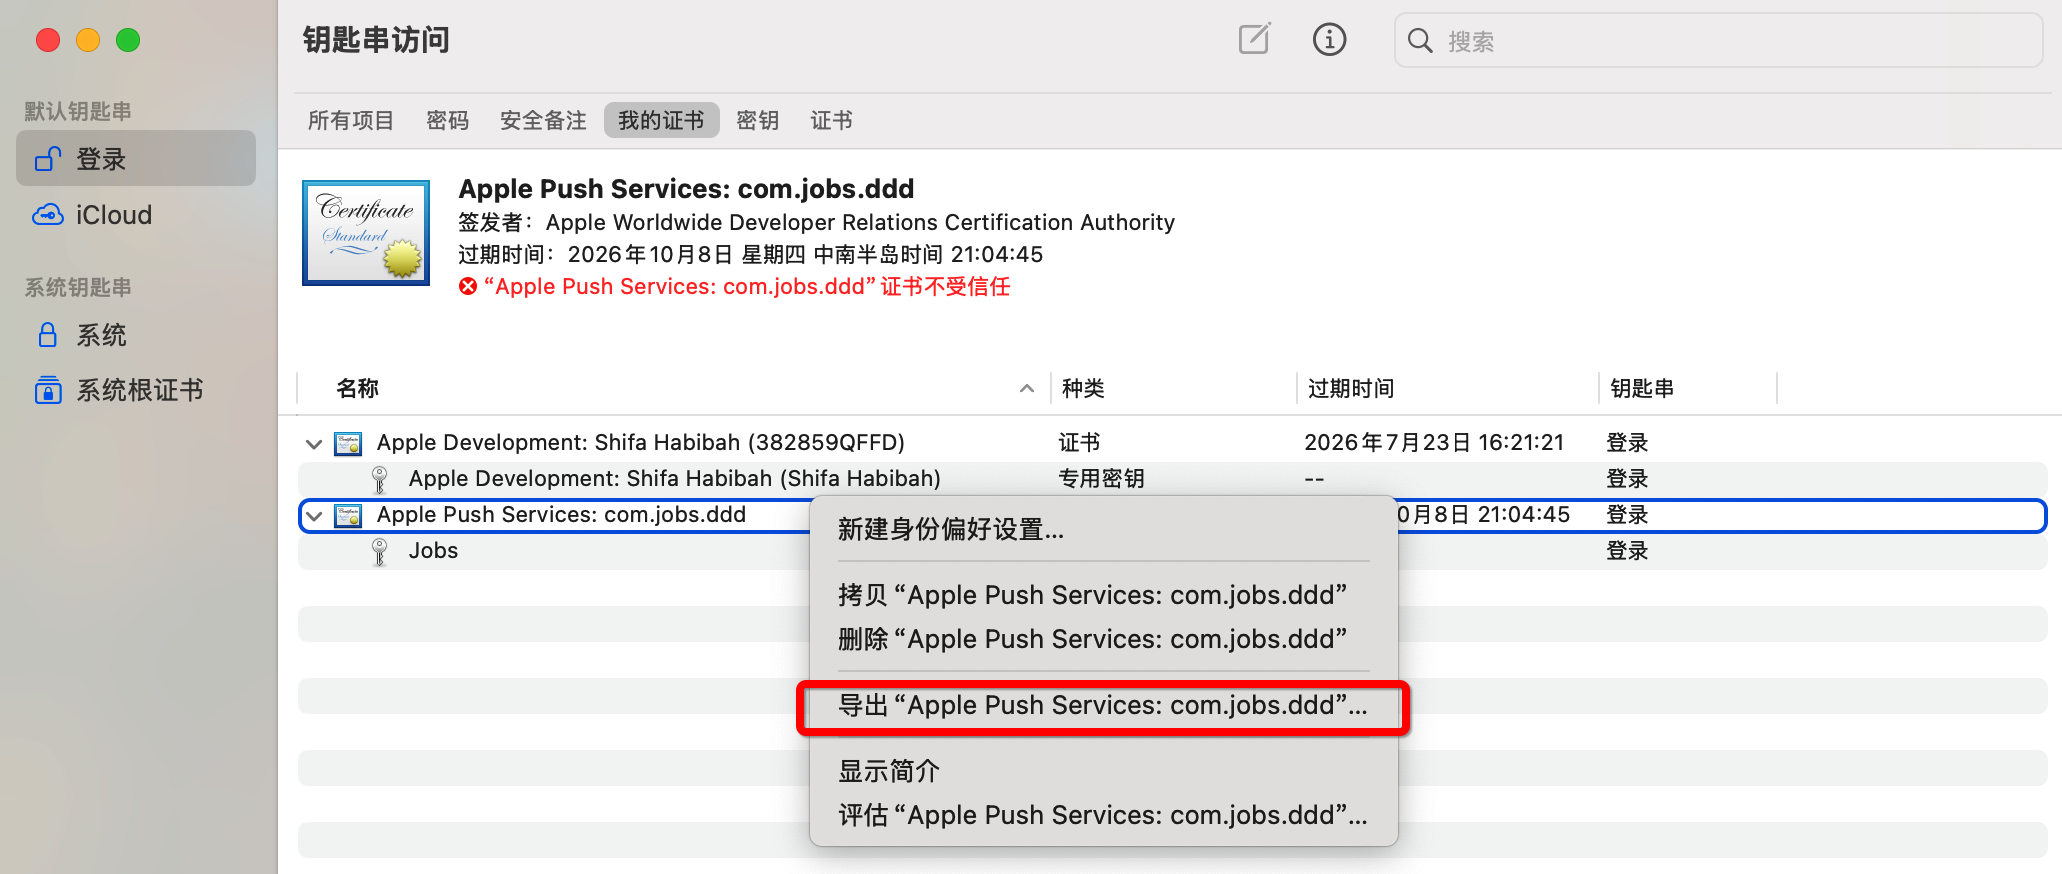Screen dimensions: 2062x874
Task: Choose 新建身份偏好设置 from context menu
Action: click(1103, 529)
